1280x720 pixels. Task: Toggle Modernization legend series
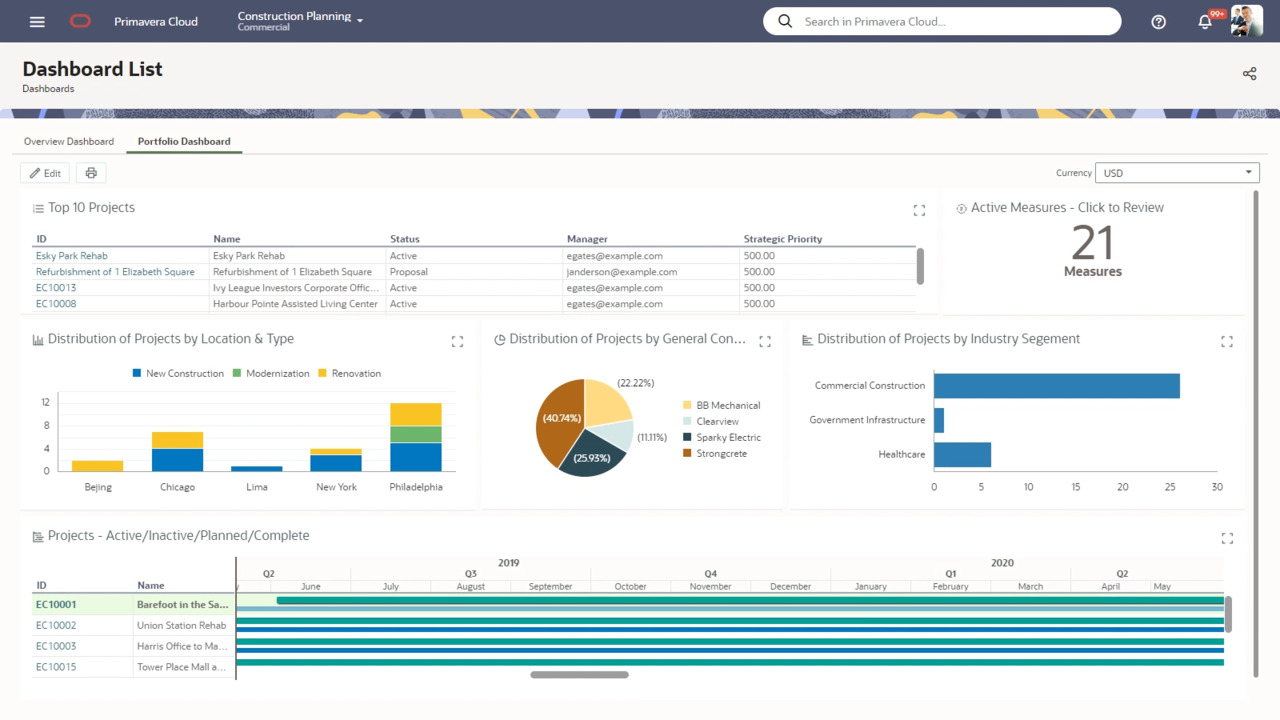click(x=271, y=373)
